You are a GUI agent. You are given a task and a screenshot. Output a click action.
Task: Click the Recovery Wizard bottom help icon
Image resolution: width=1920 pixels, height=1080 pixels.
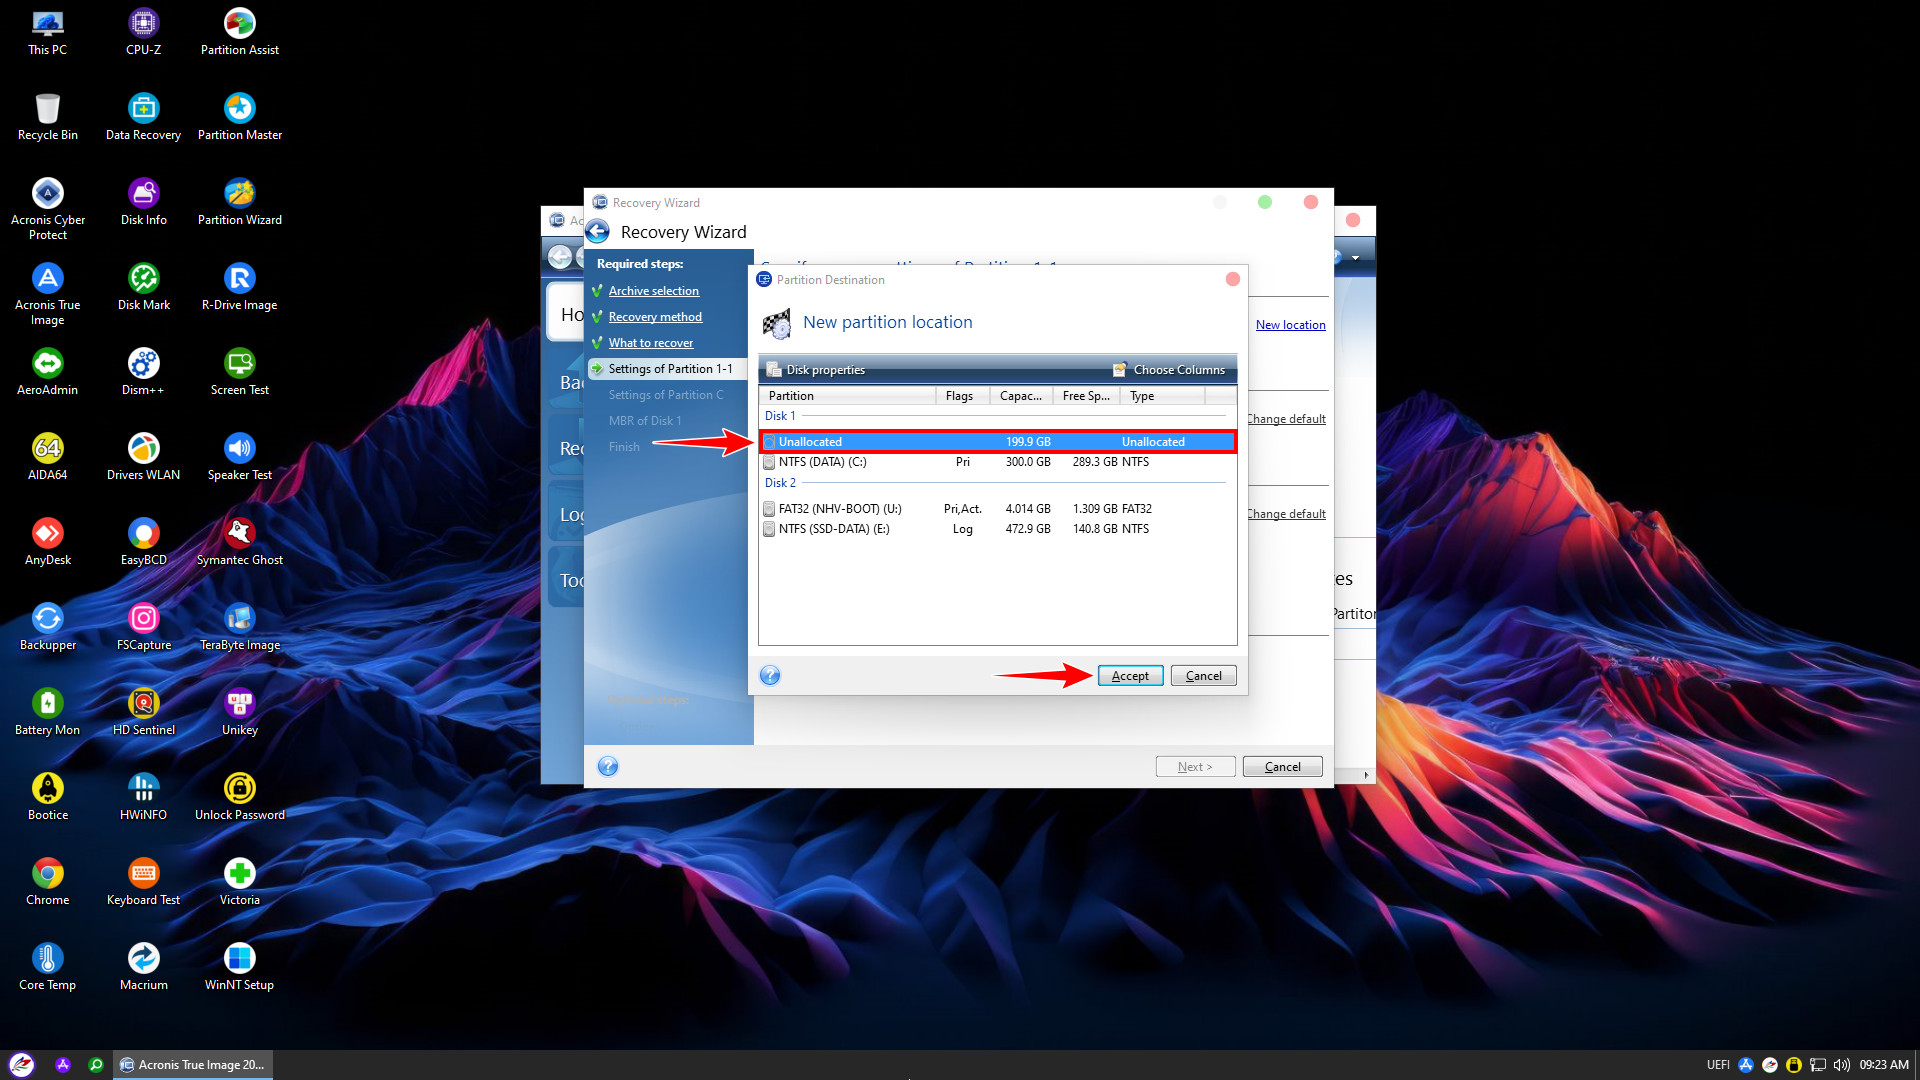(608, 766)
